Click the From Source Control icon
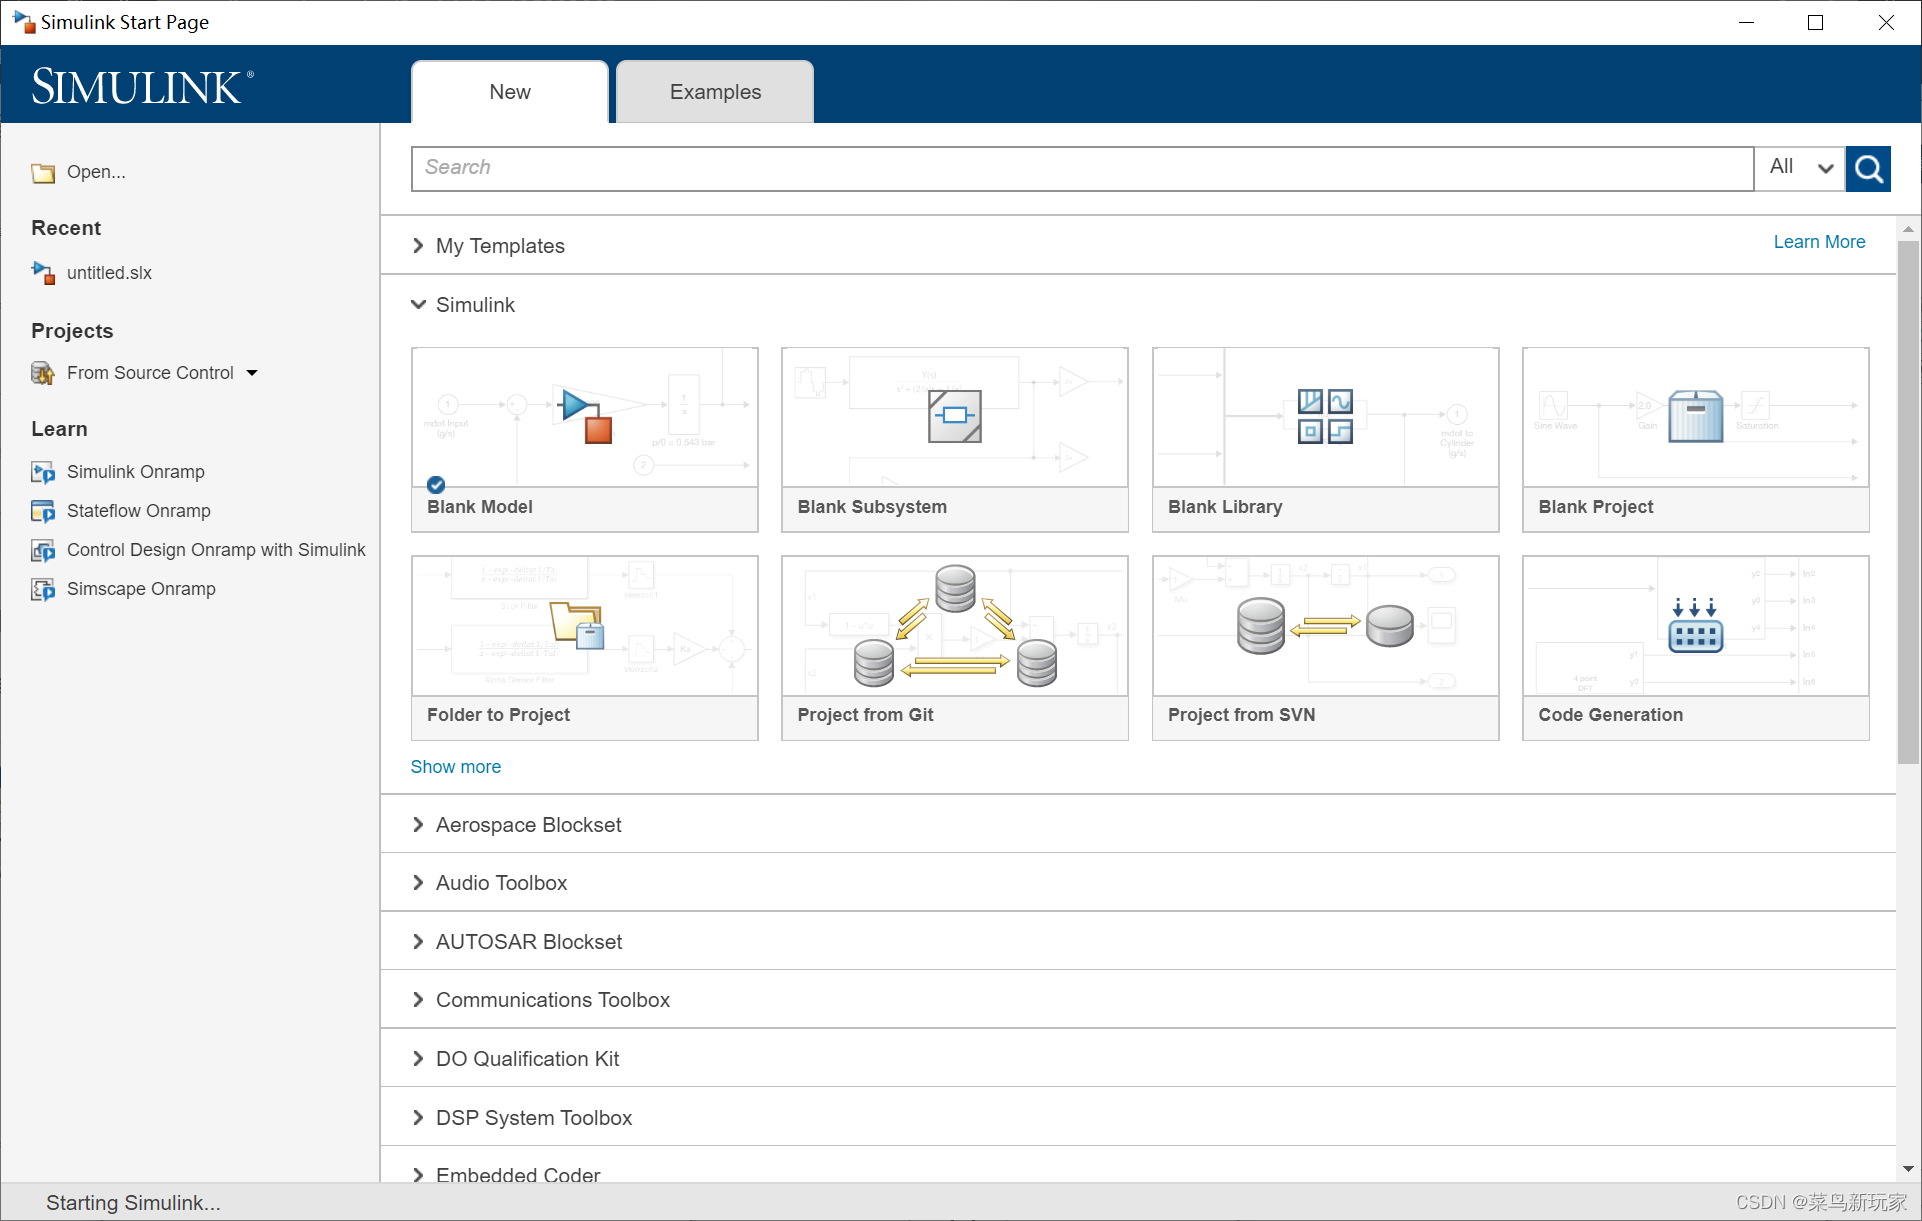Image resolution: width=1922 pixels, height=1221 pixels. coord(43,373)
